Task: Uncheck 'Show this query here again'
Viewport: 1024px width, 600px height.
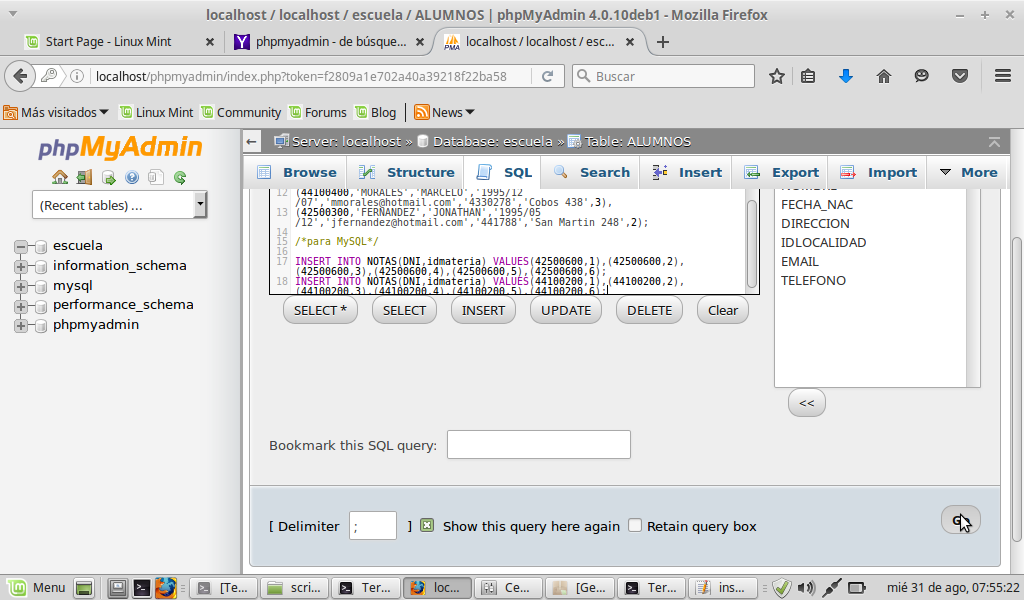Action: [427, 526]
